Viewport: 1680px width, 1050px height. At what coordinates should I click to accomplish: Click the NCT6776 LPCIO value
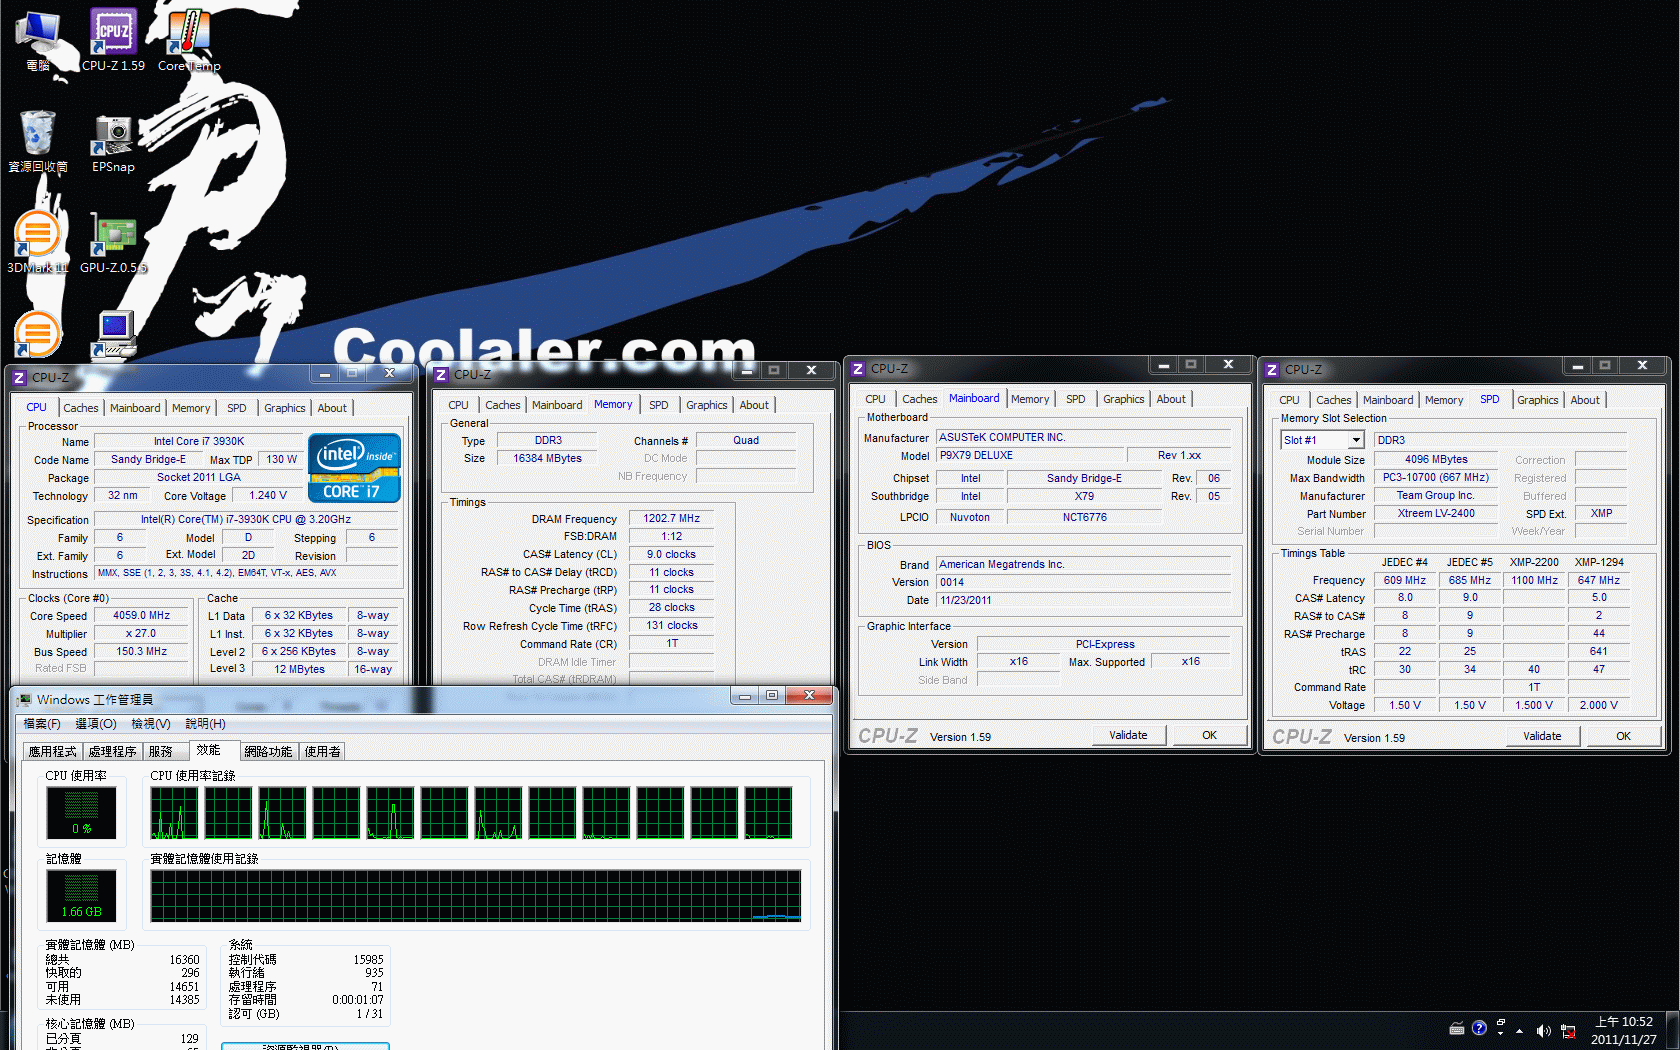[1084, 518]
